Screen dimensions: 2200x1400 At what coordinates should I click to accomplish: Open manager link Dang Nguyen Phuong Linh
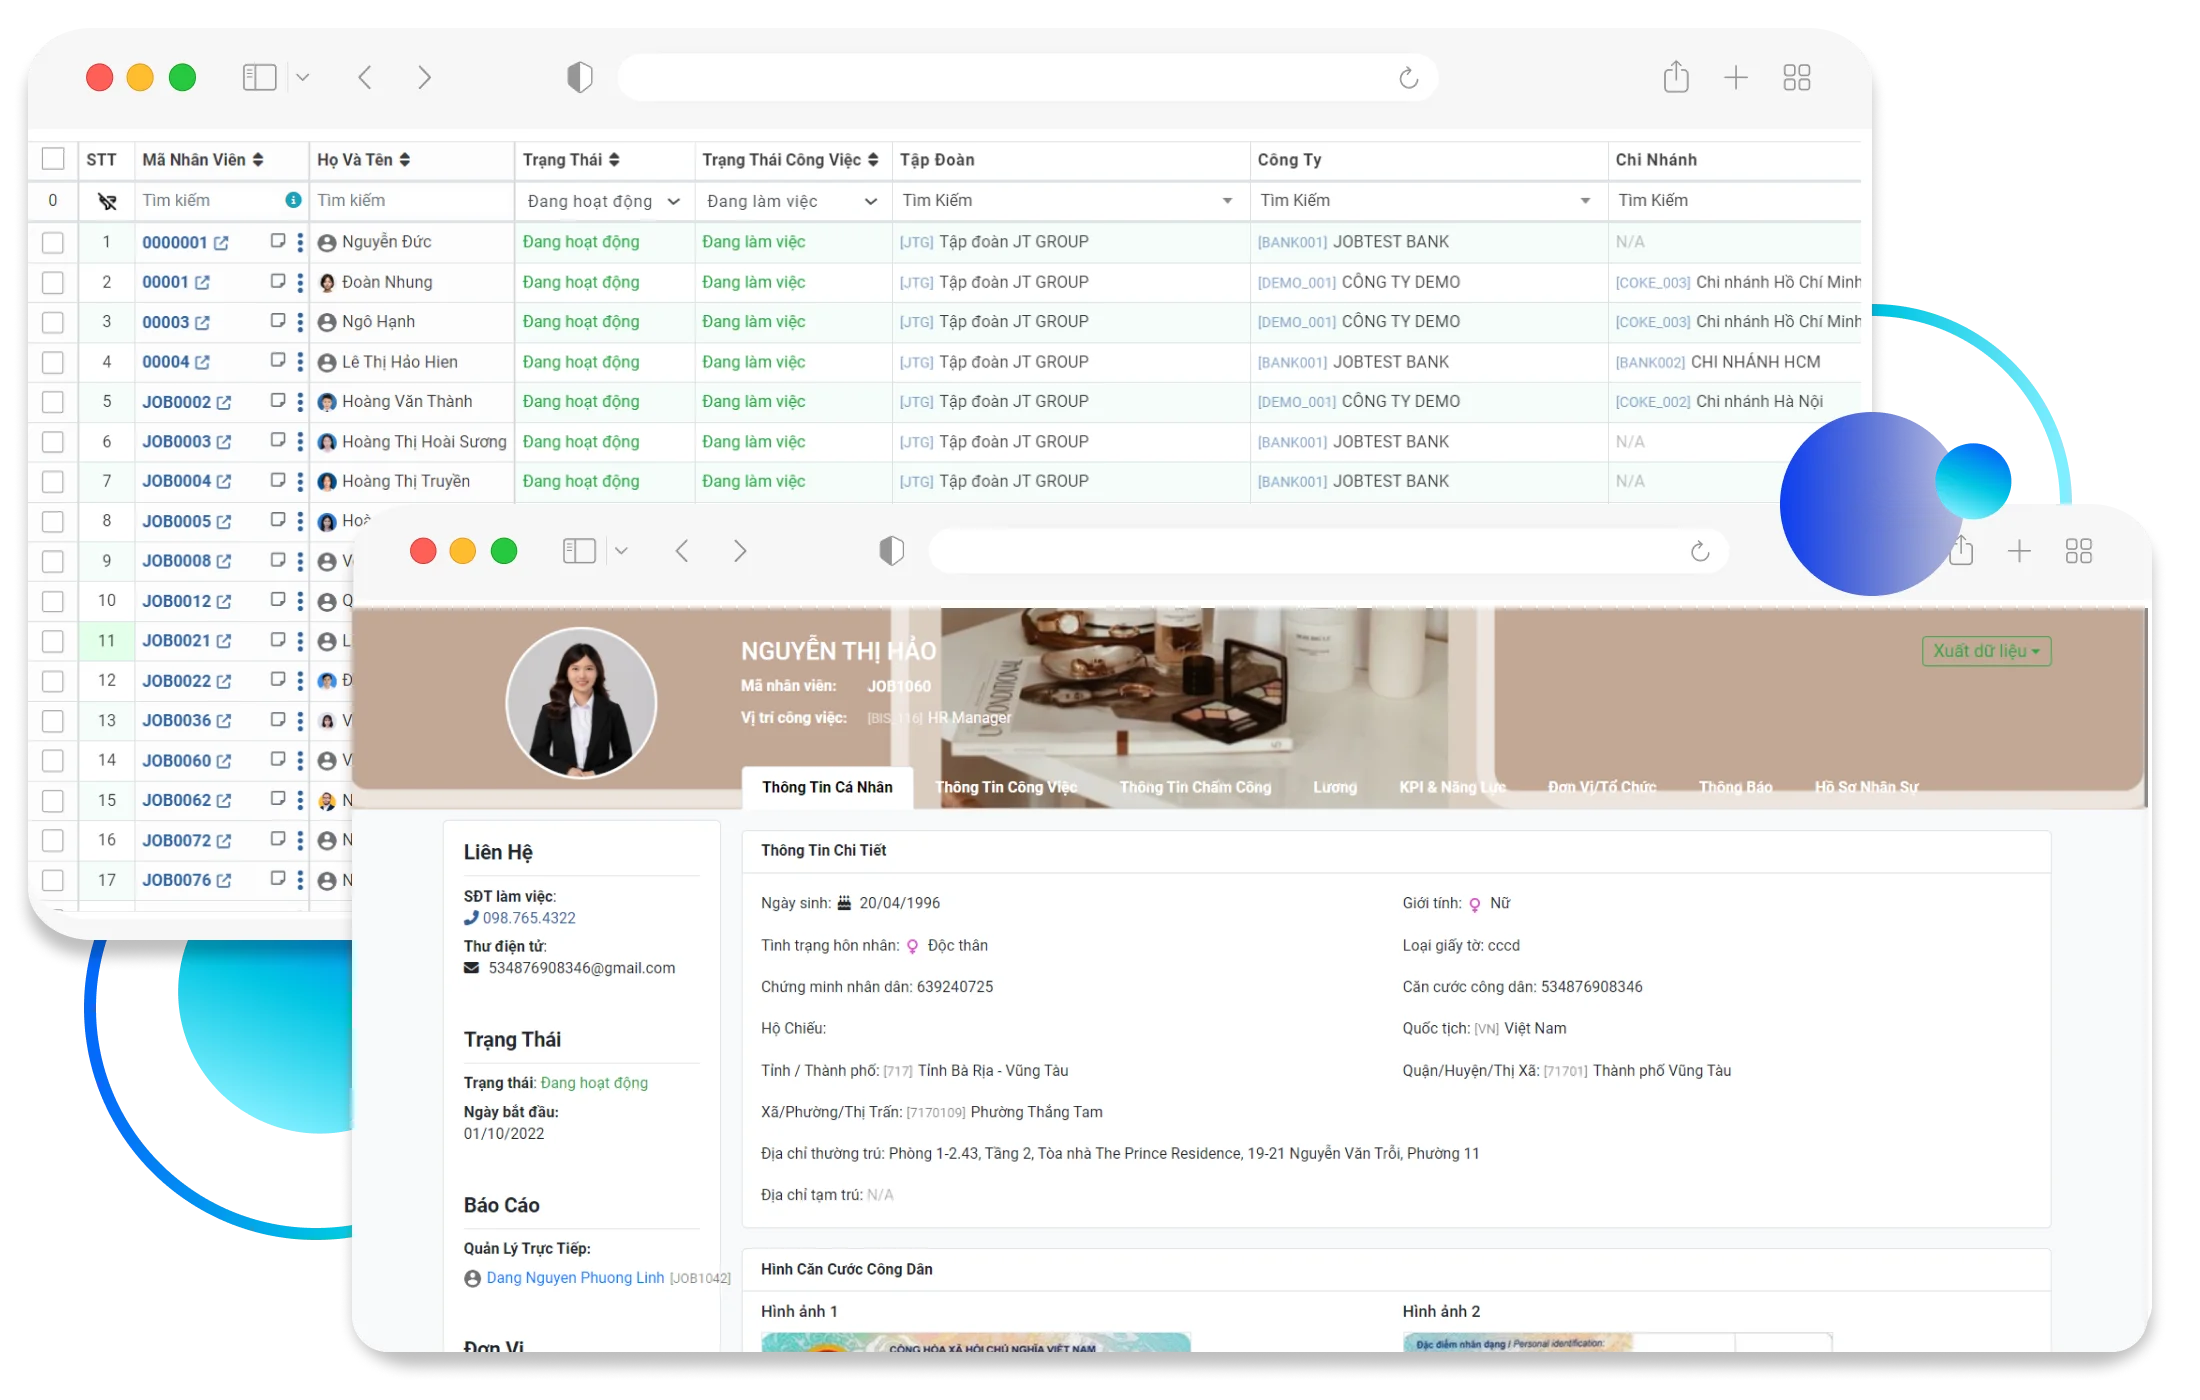click(575, 1278)
